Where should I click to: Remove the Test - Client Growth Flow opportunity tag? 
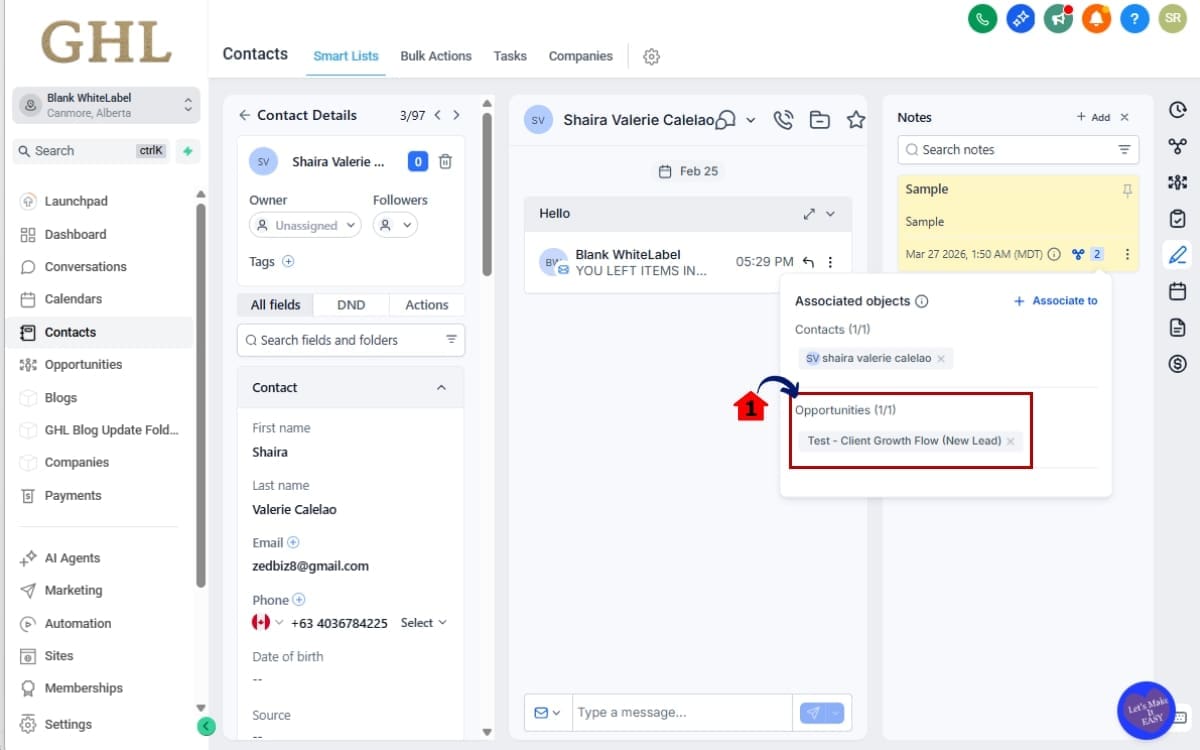coord(1010,441)
